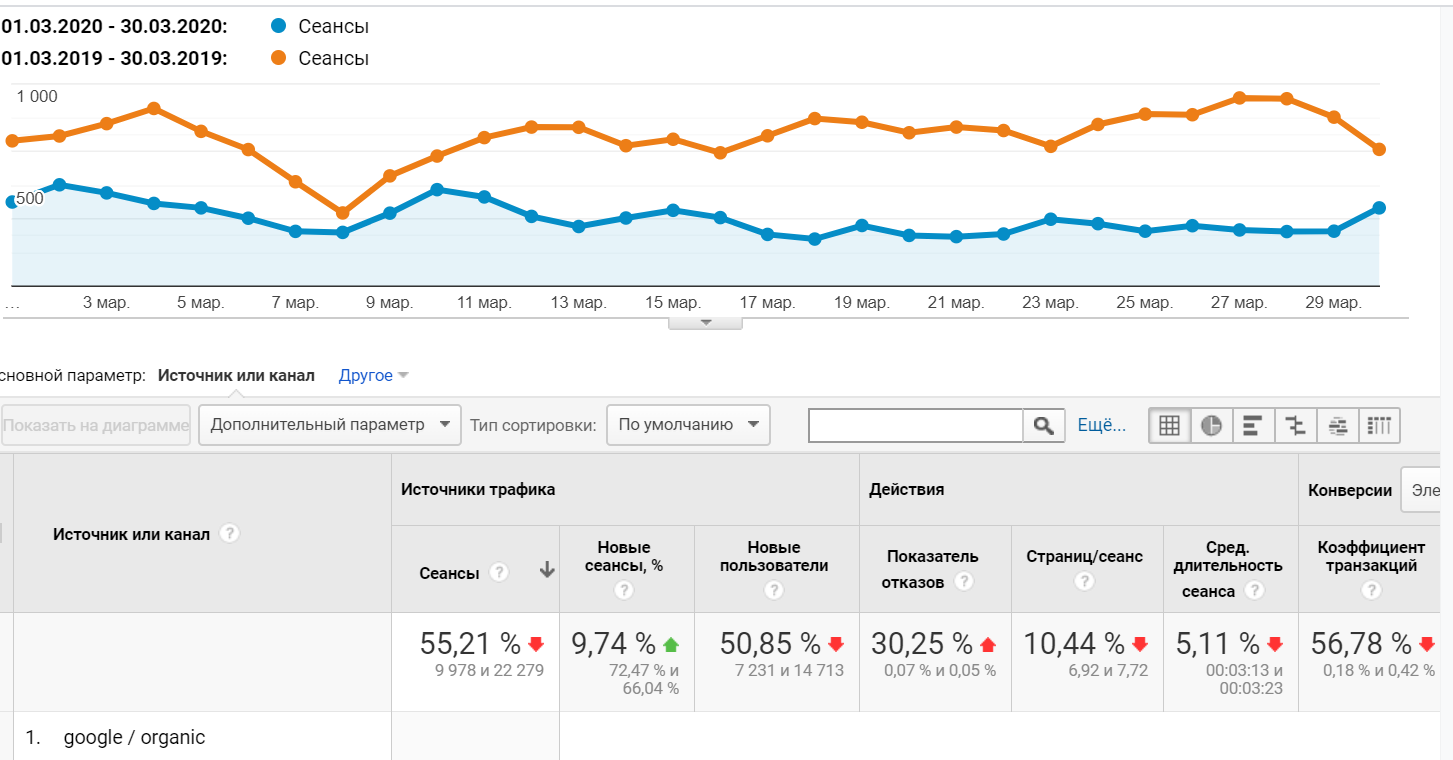The image size is (1453, 760).
Task: Select Источник или канал primary dimension
Action: pyautogui.click(x=236, y=376)
